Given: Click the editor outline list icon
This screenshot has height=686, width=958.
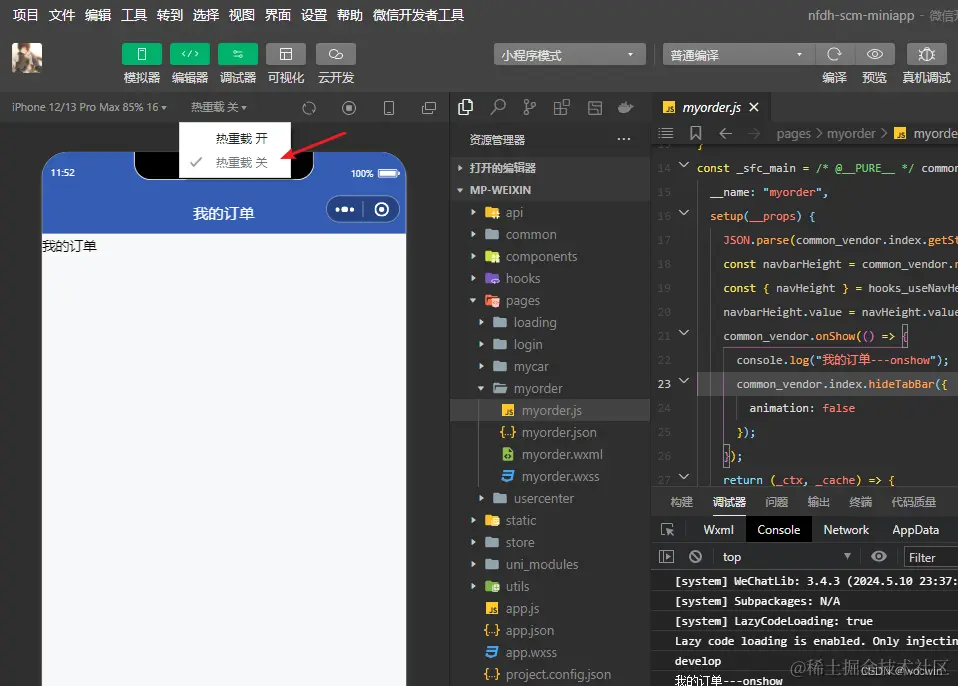Looking at the screenshot, I should pyautogui.click(x=666, y=133).
